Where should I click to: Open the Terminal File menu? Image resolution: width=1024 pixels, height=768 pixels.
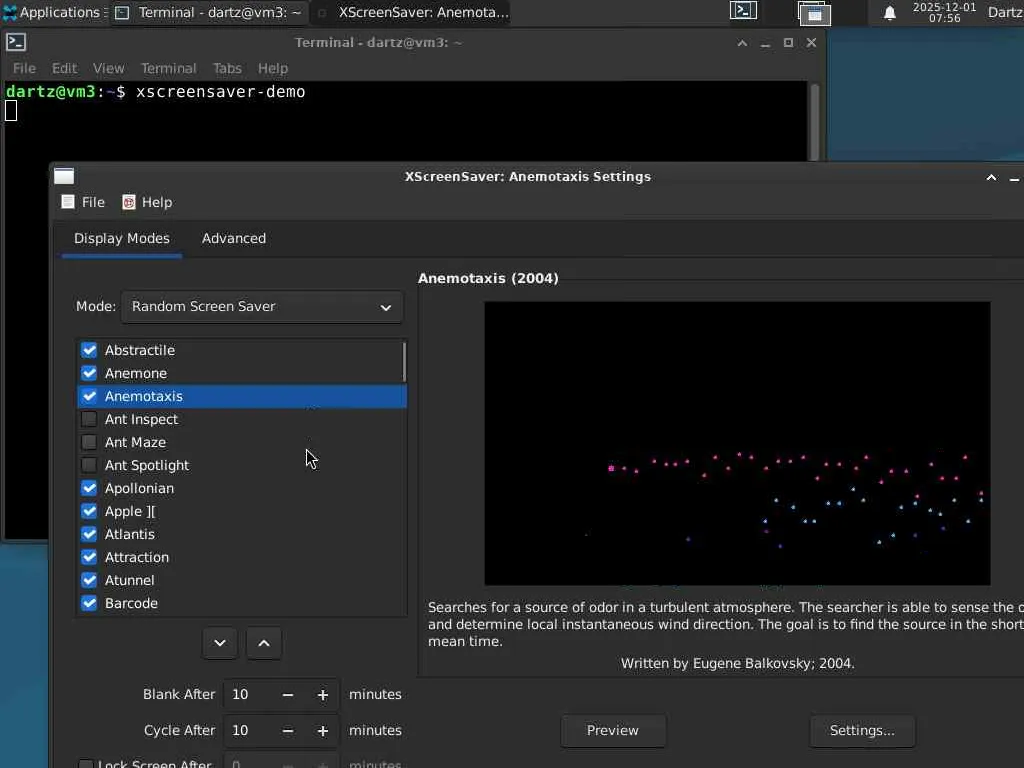click(x=24, y=68)
